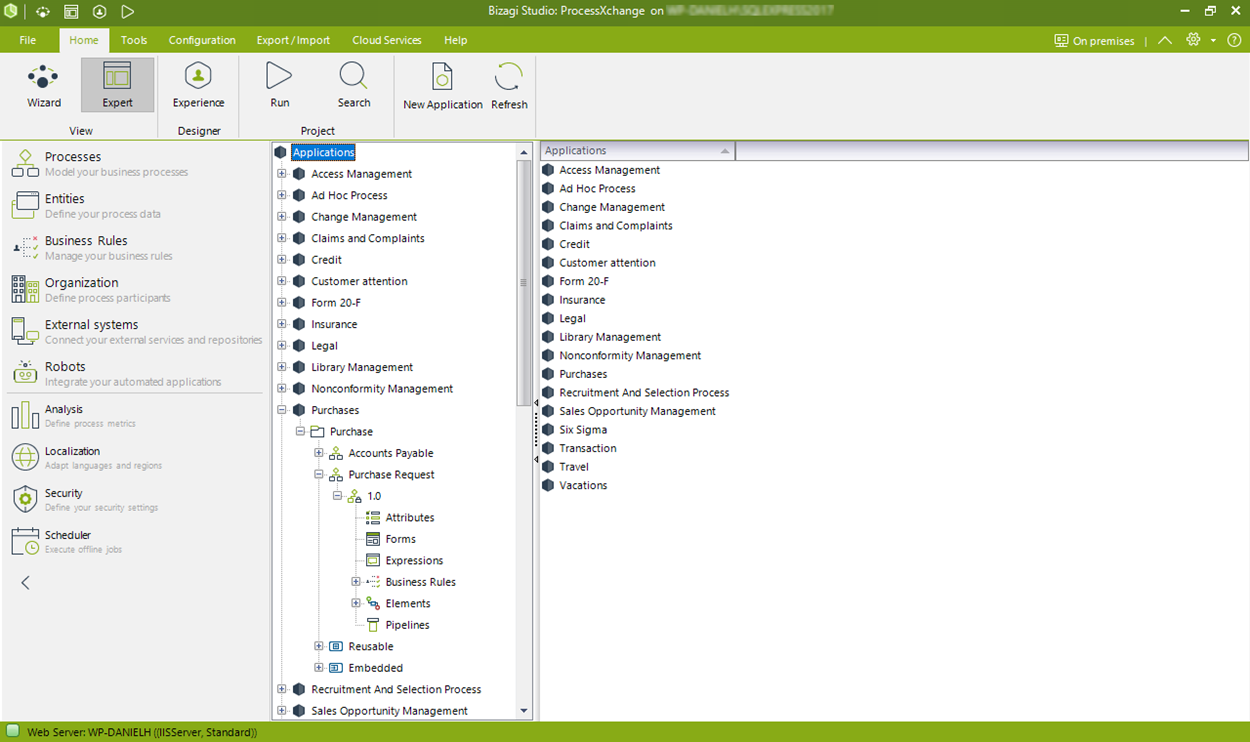
Task: Click the On premises indicator
Action: tap(1095, 41)
